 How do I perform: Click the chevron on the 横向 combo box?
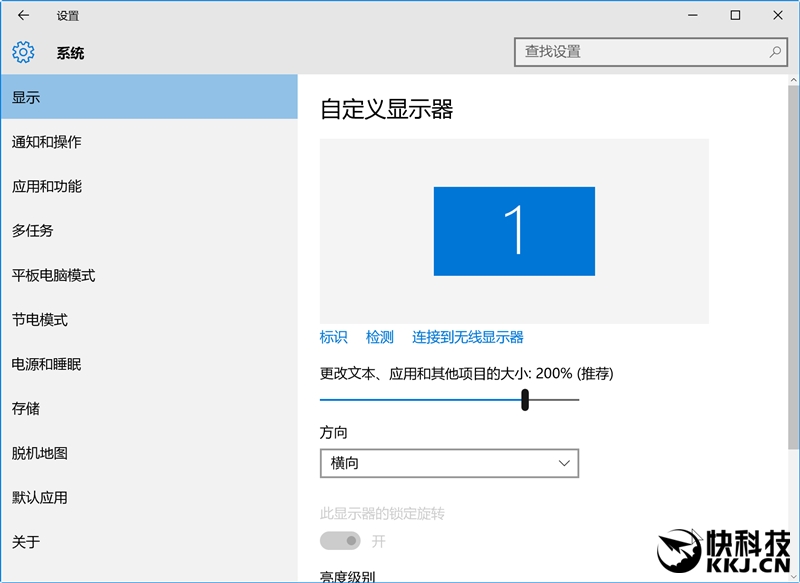(564, 463)
